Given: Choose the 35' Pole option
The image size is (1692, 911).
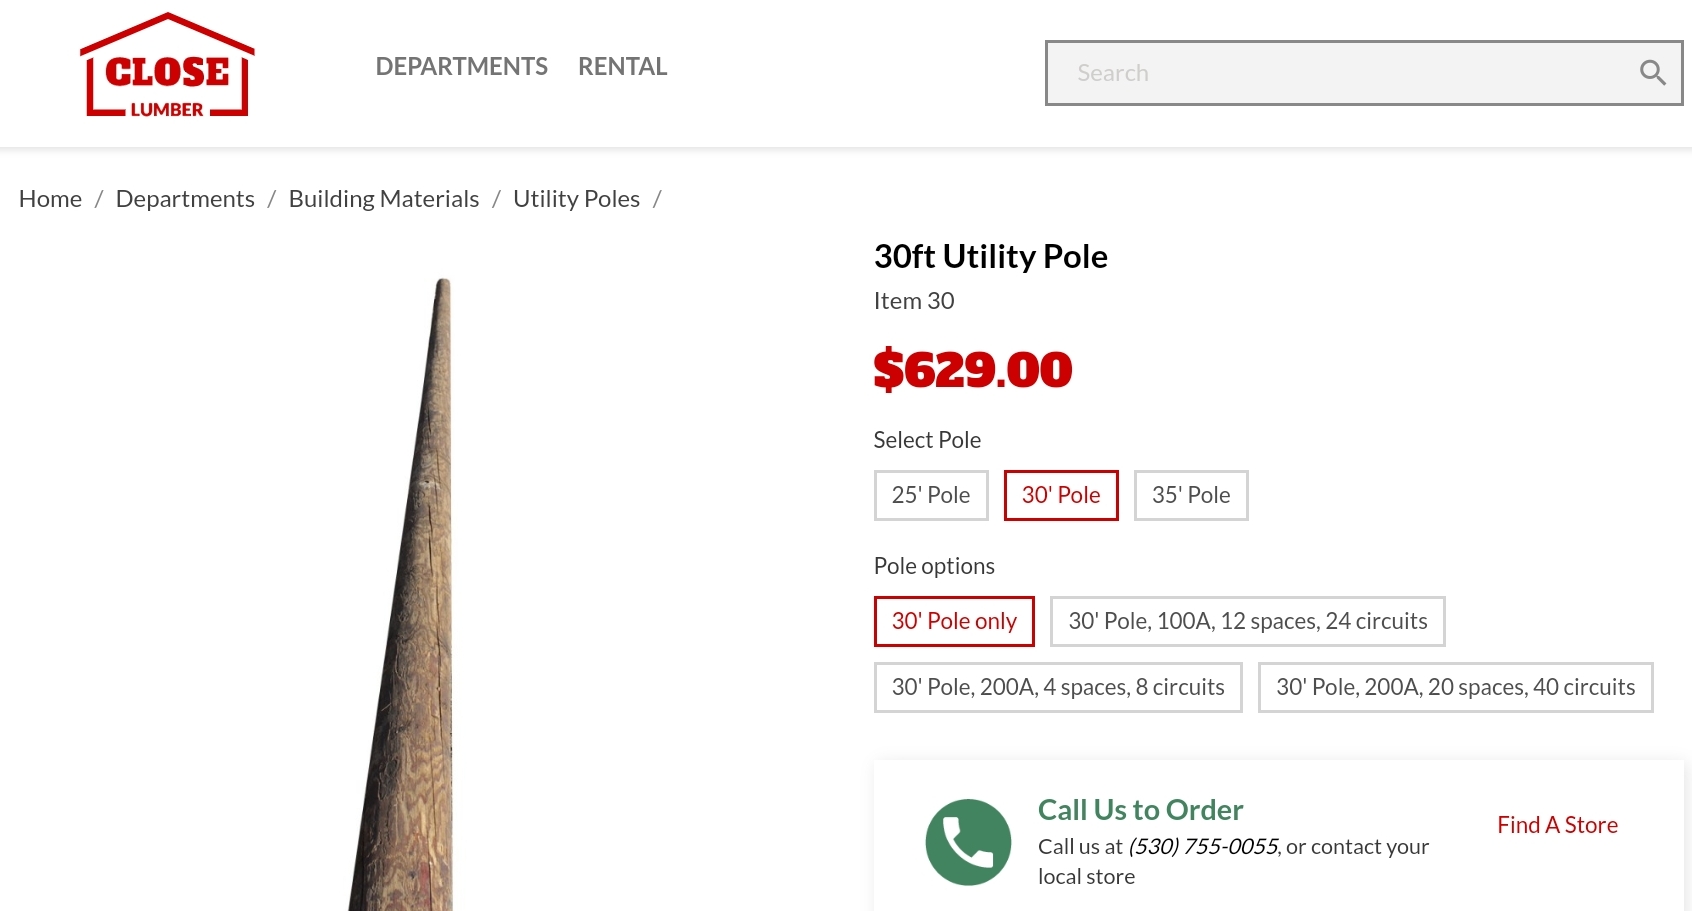Looking at the screenshot, I should [x=1191, y=495].
